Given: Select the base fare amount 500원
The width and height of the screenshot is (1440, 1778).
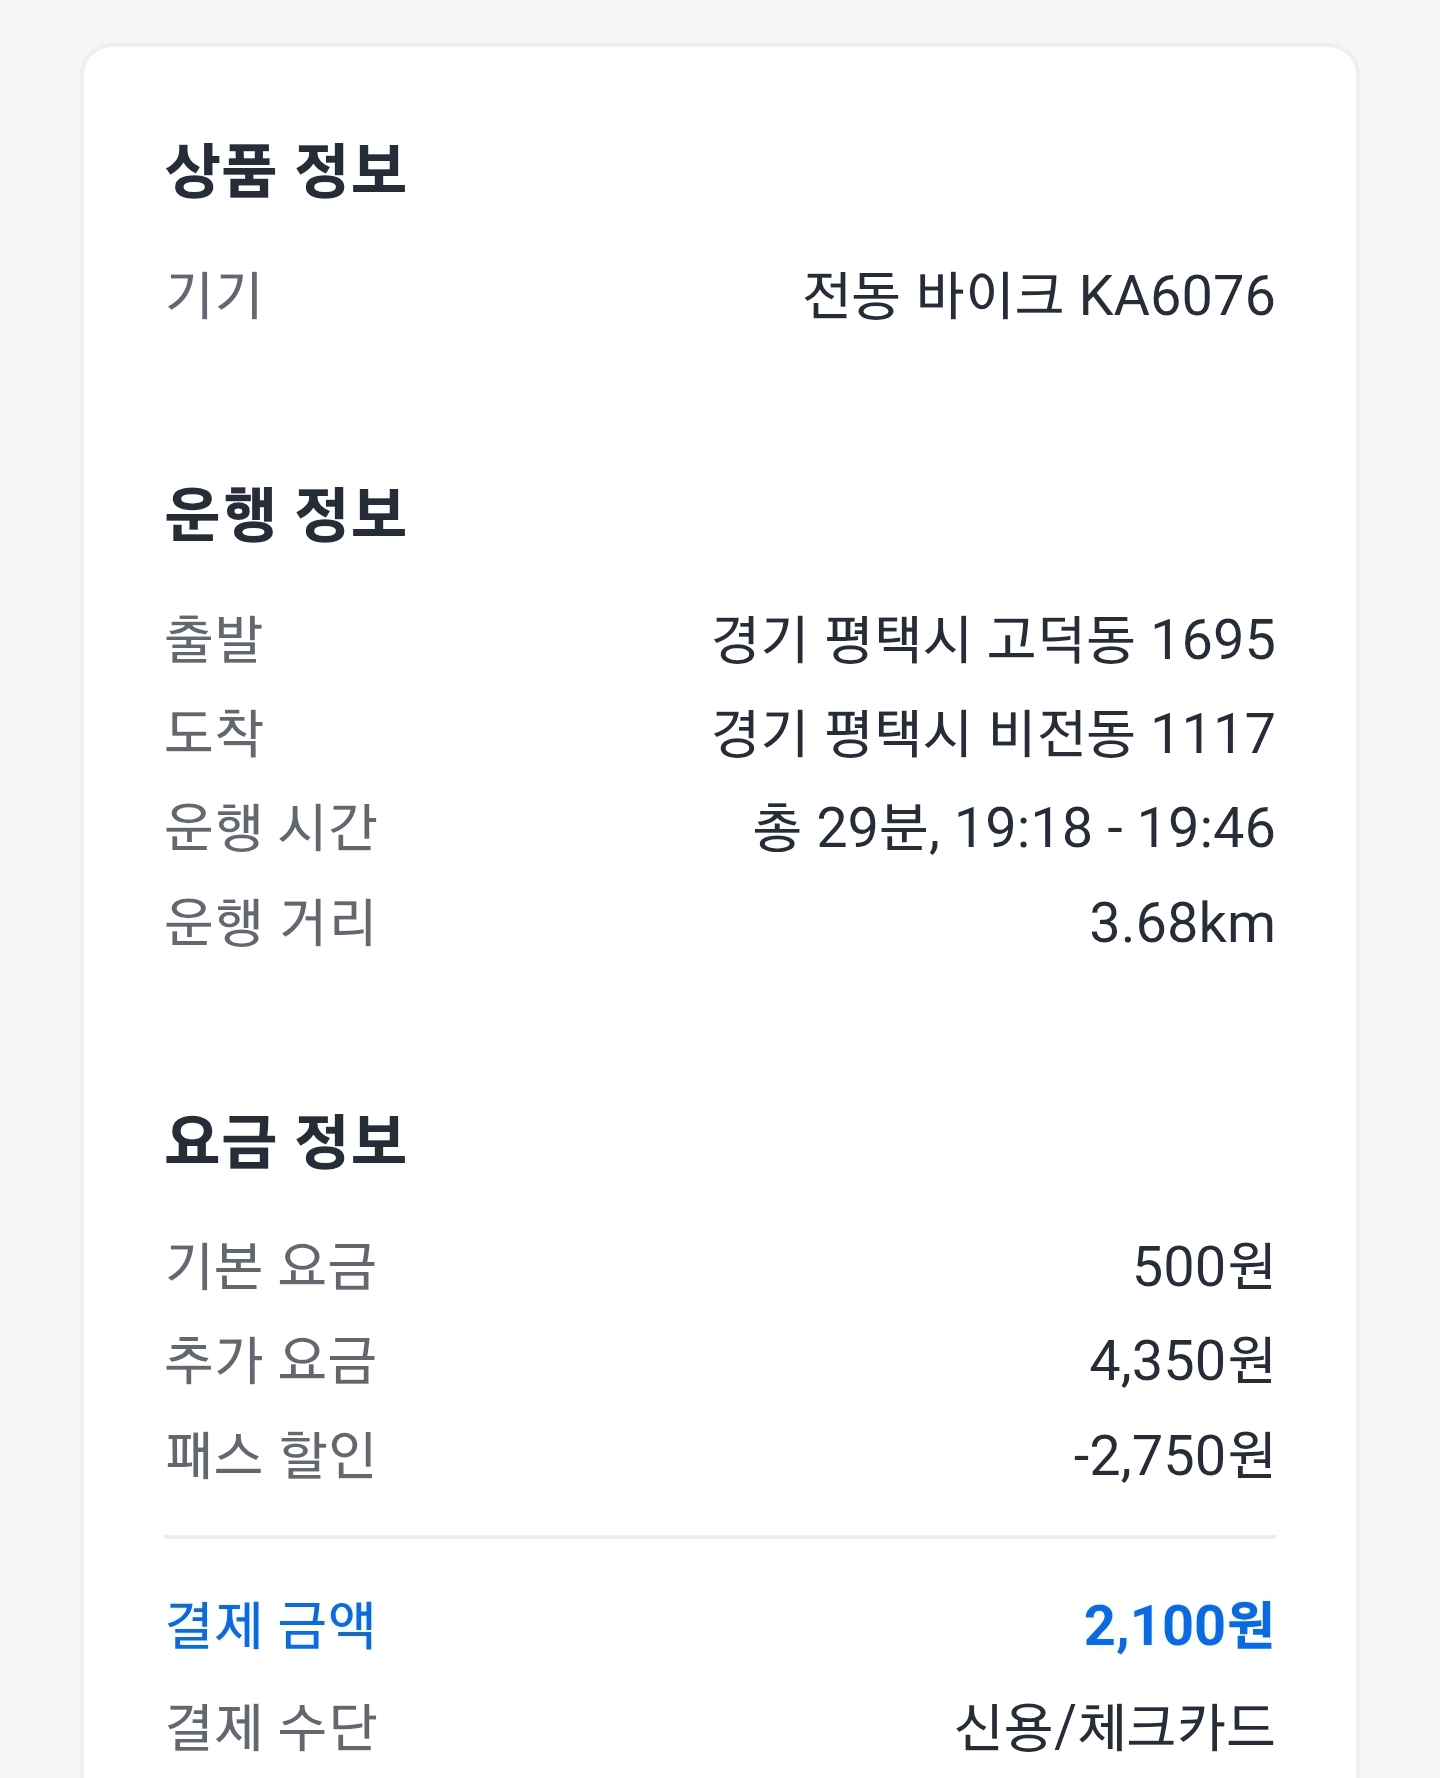Looking at the screenshot, I should click(x=1203, y=1266).
